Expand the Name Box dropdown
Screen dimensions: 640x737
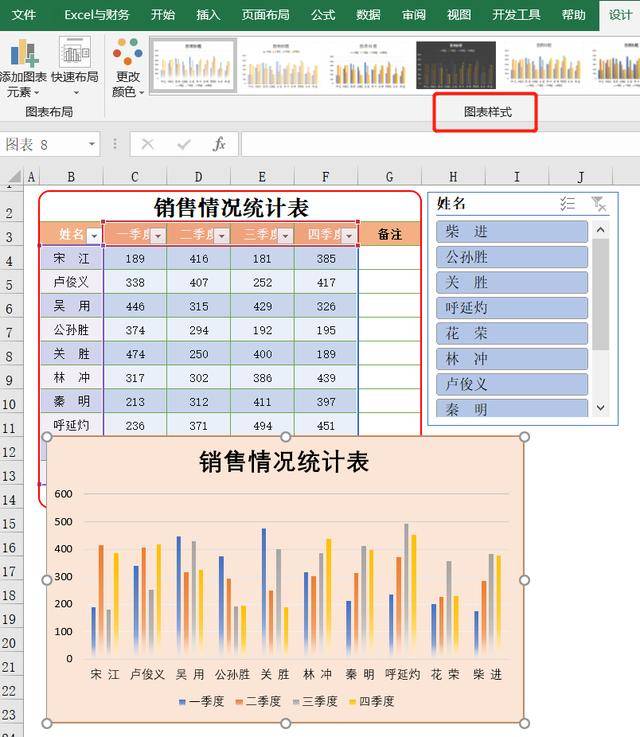click(x=92, y=144)
